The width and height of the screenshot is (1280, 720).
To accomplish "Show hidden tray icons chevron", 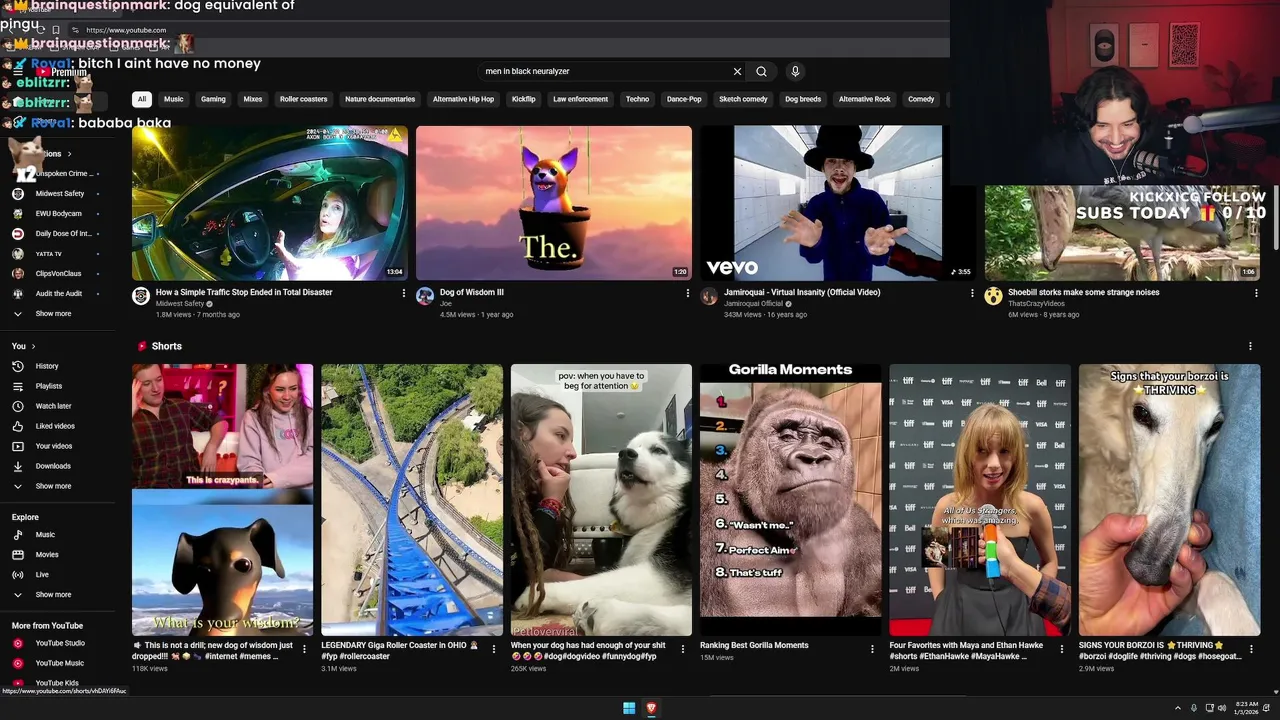I will click(1177, 708).
